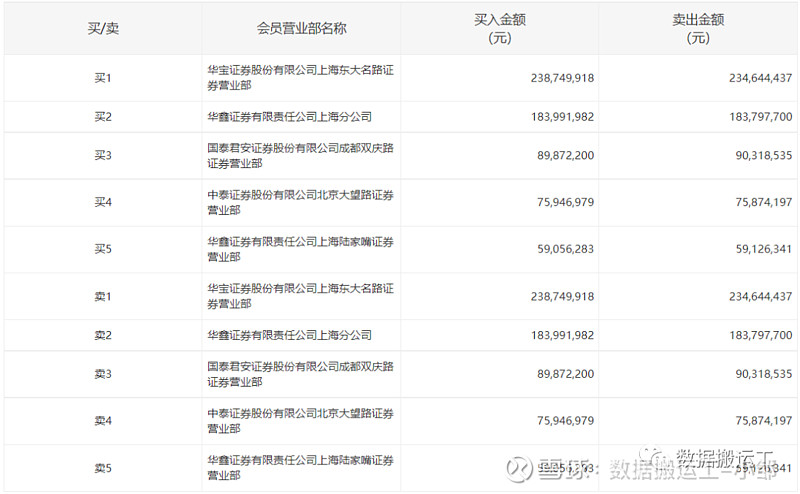Select 华鑫证券陆家嘴 branch name in row 买5
Screen dimensions: 800x494
(301, 249)
